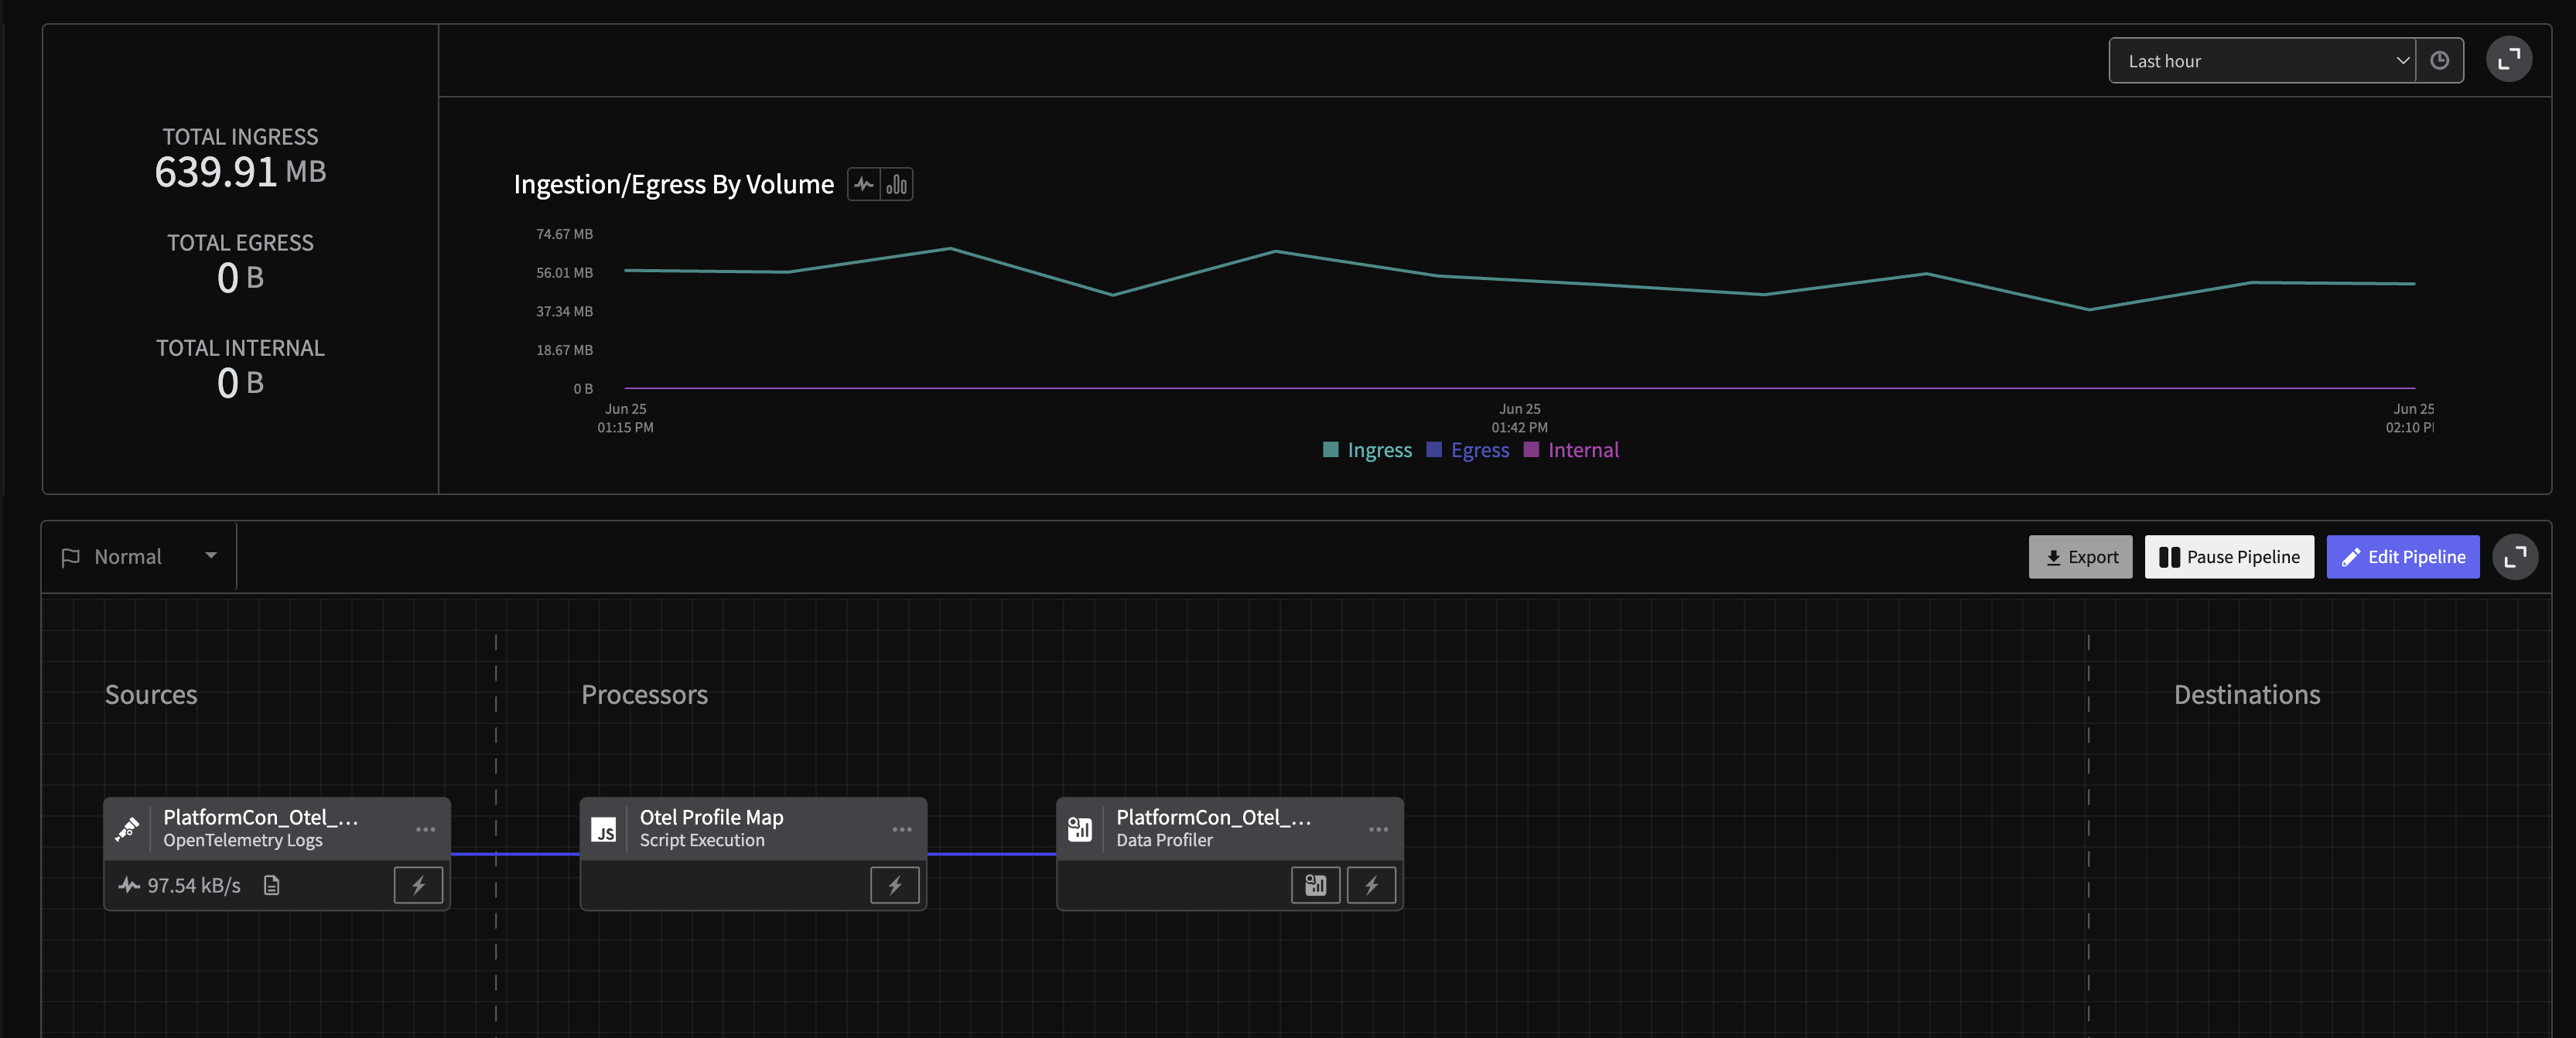Click the Export button
2576x1038 pixels.
2080,557
